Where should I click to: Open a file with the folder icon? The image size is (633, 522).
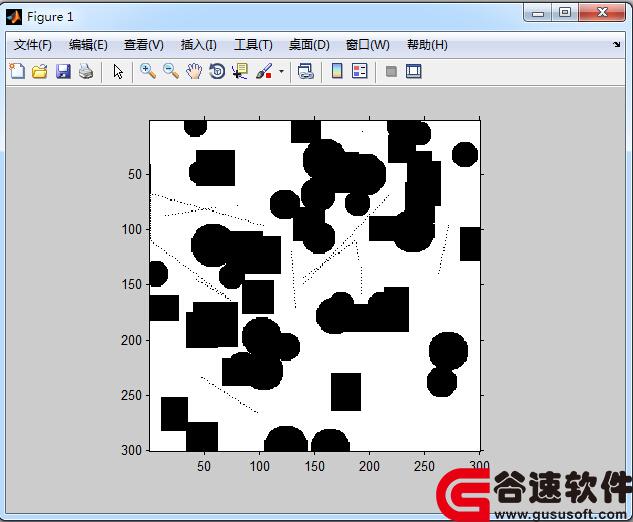coord(40,72)
